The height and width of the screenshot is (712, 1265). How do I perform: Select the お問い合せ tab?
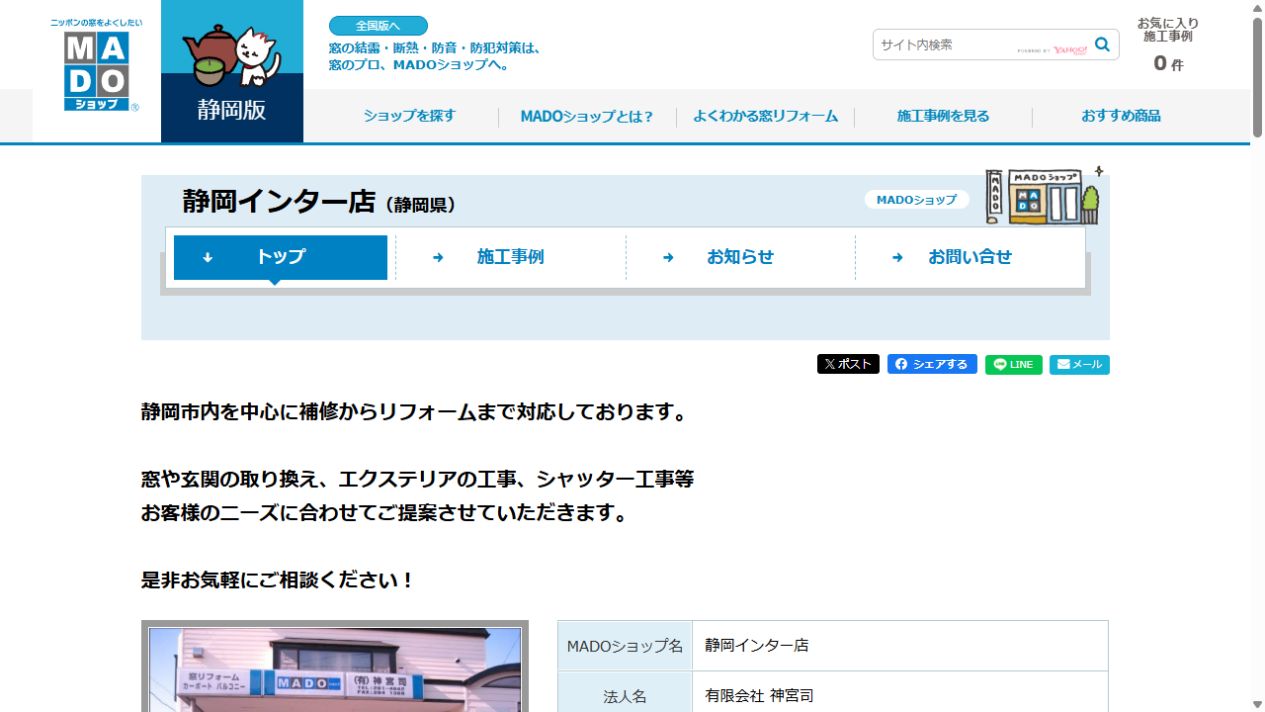click(970, 257)
